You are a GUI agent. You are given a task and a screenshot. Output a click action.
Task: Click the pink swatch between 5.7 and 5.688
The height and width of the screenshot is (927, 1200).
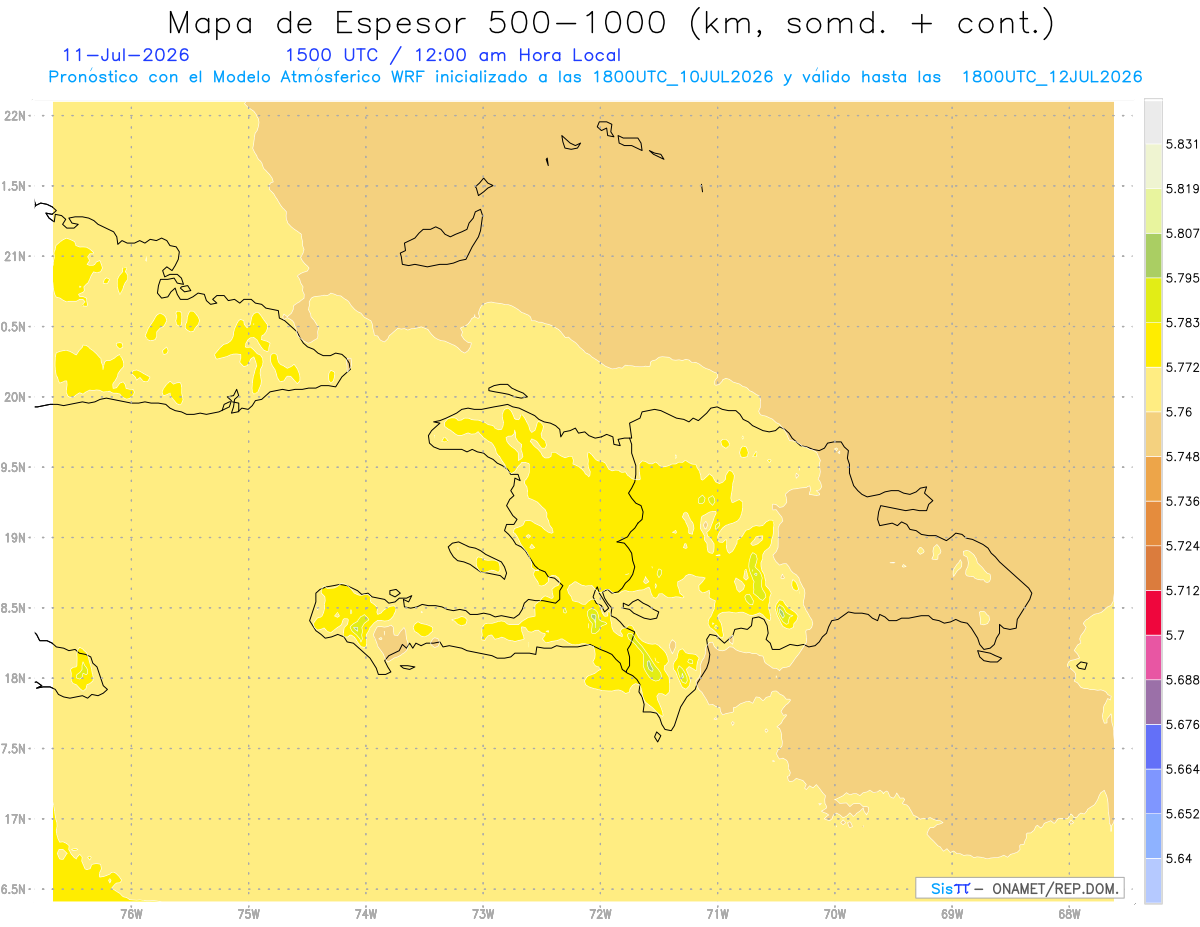point(1153,657)
